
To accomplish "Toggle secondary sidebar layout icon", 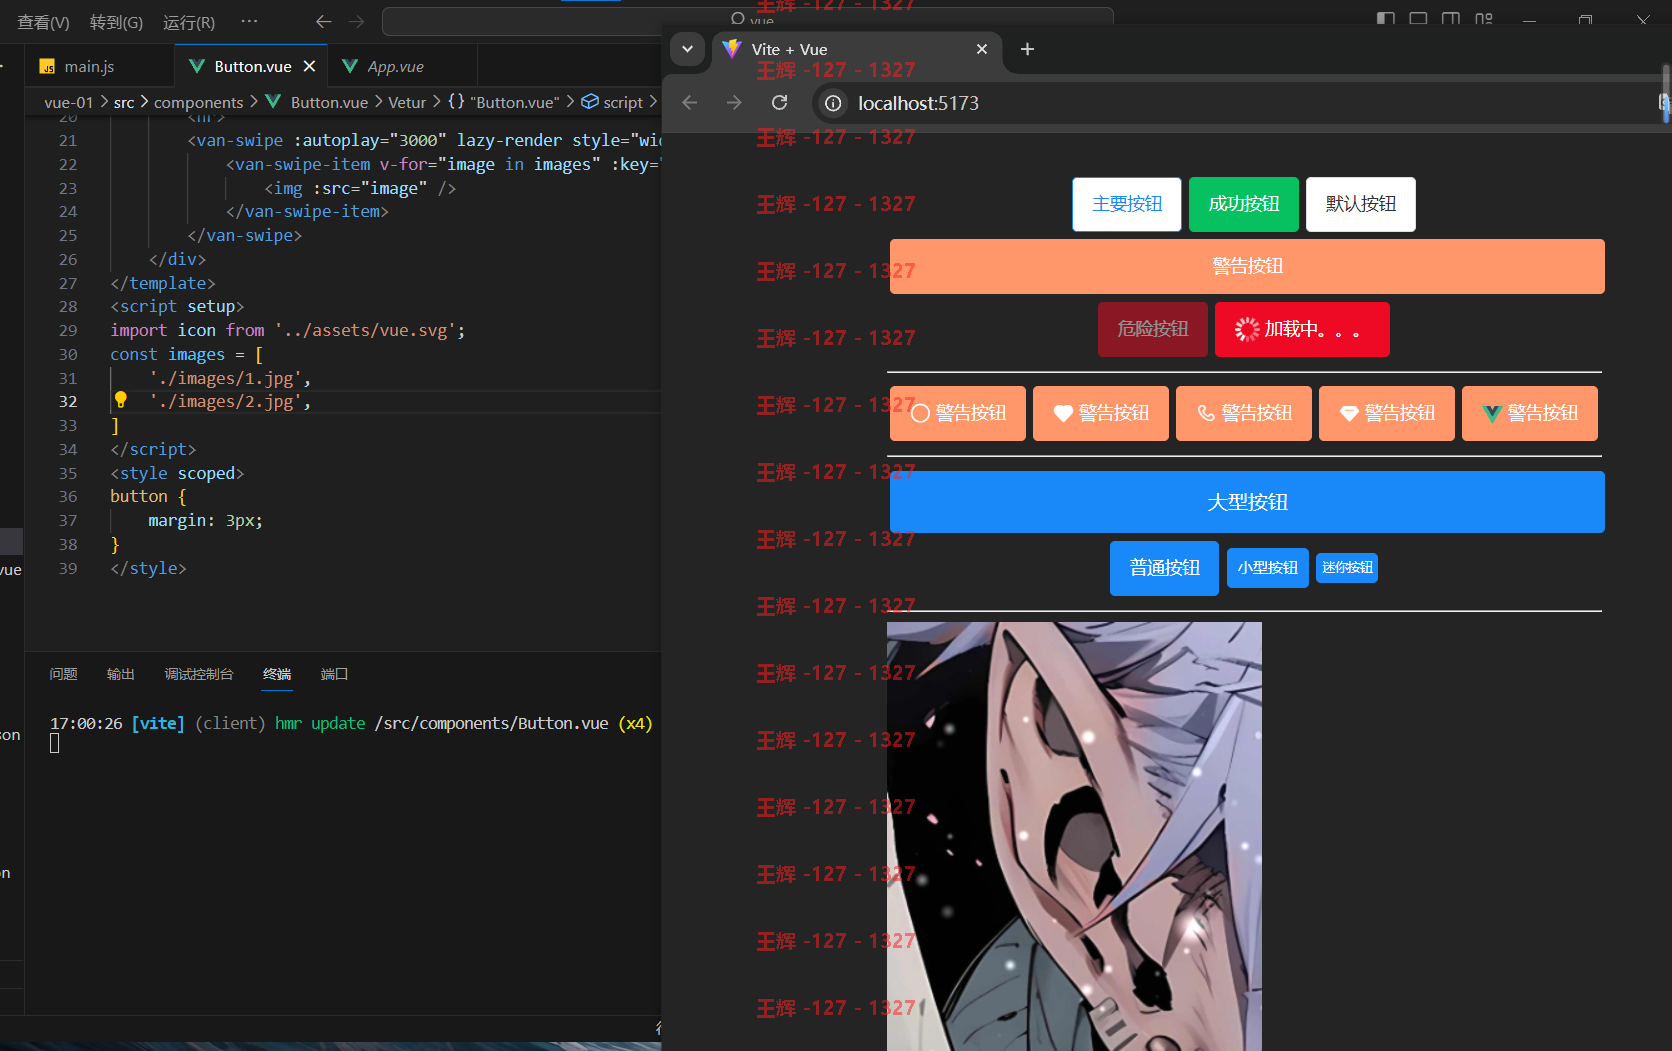I will coord(1451,19).
